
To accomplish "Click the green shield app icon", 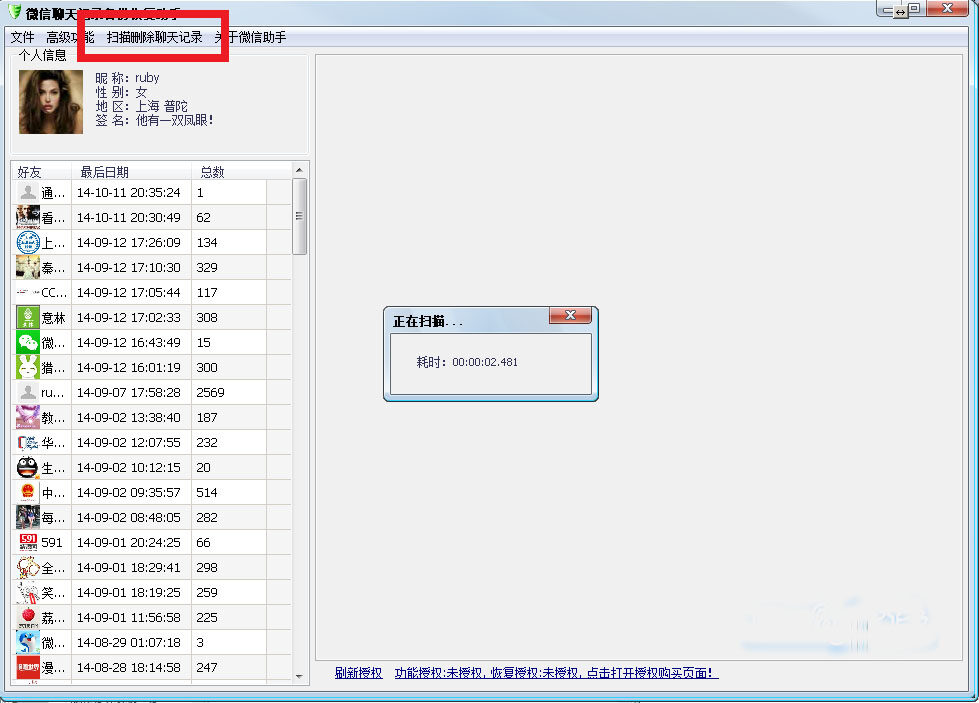I will point(14,12).
